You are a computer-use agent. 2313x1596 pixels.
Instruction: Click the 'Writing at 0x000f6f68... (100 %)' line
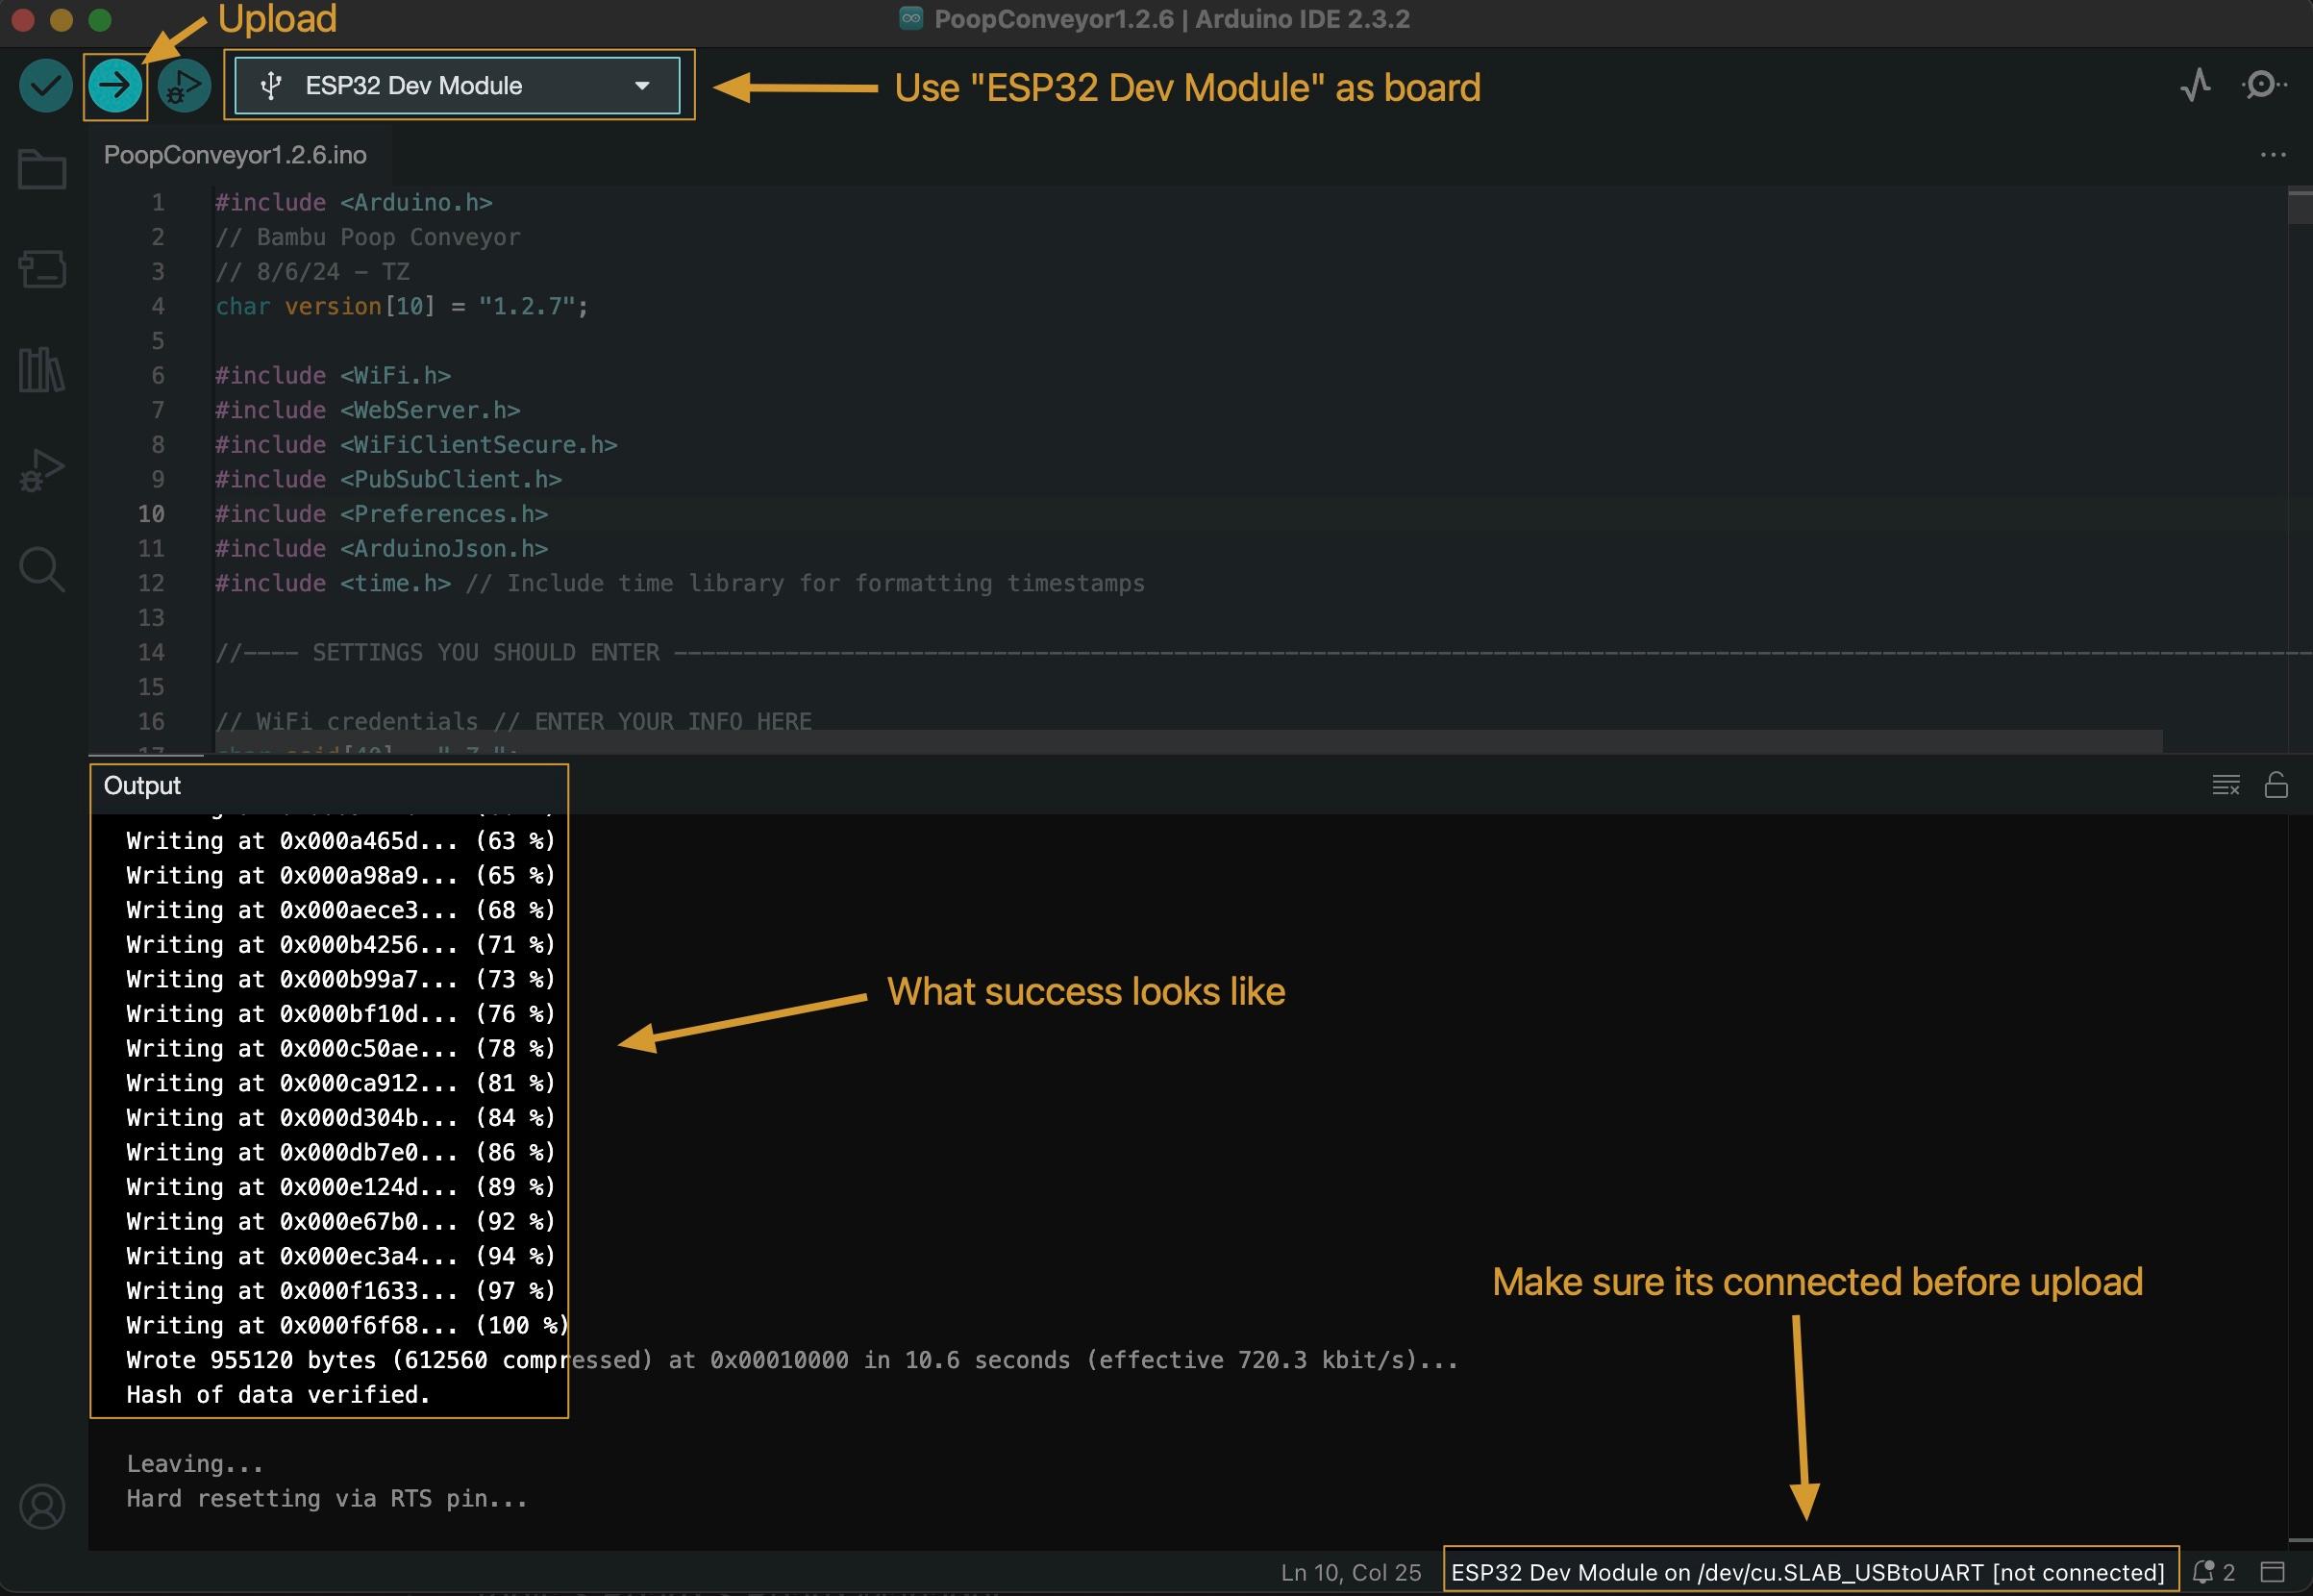347,1325
